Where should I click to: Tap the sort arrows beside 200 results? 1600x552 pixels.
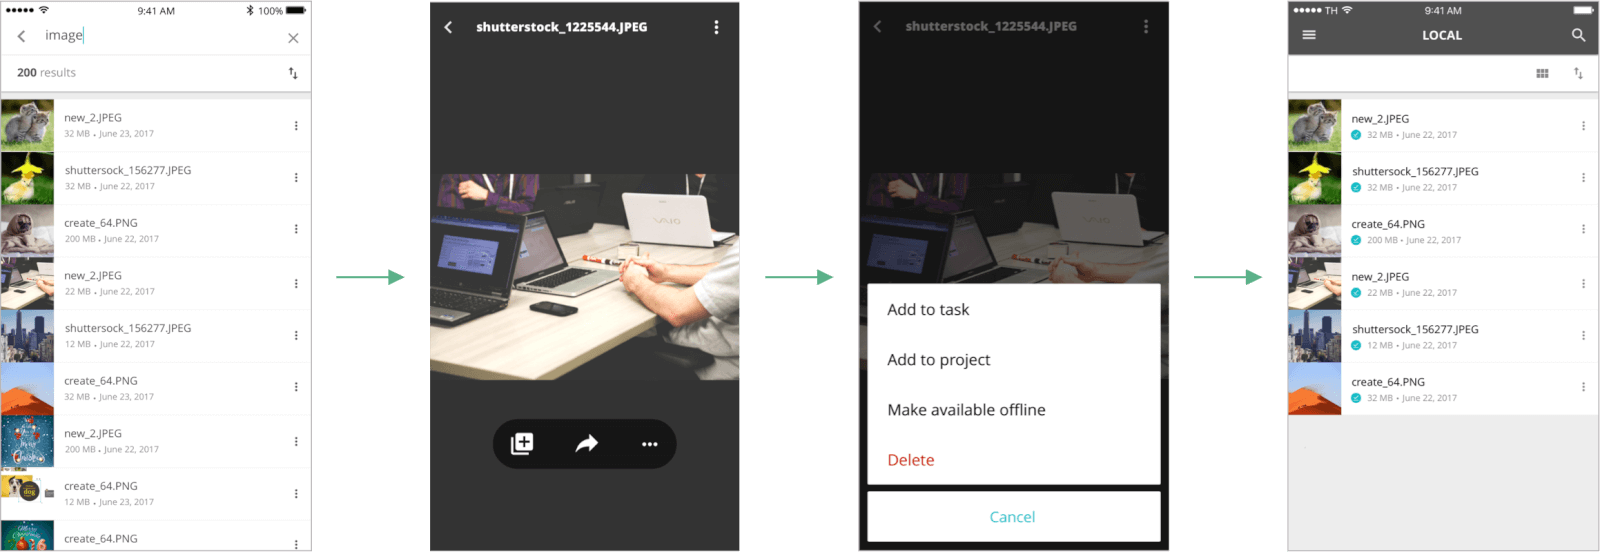pos(293,73)
